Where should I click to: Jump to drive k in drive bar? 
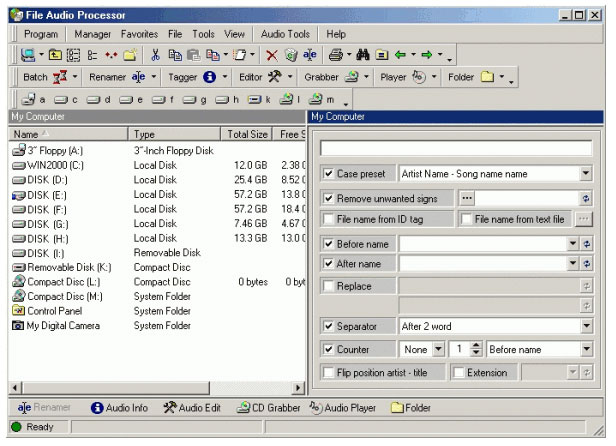point(259,100)
